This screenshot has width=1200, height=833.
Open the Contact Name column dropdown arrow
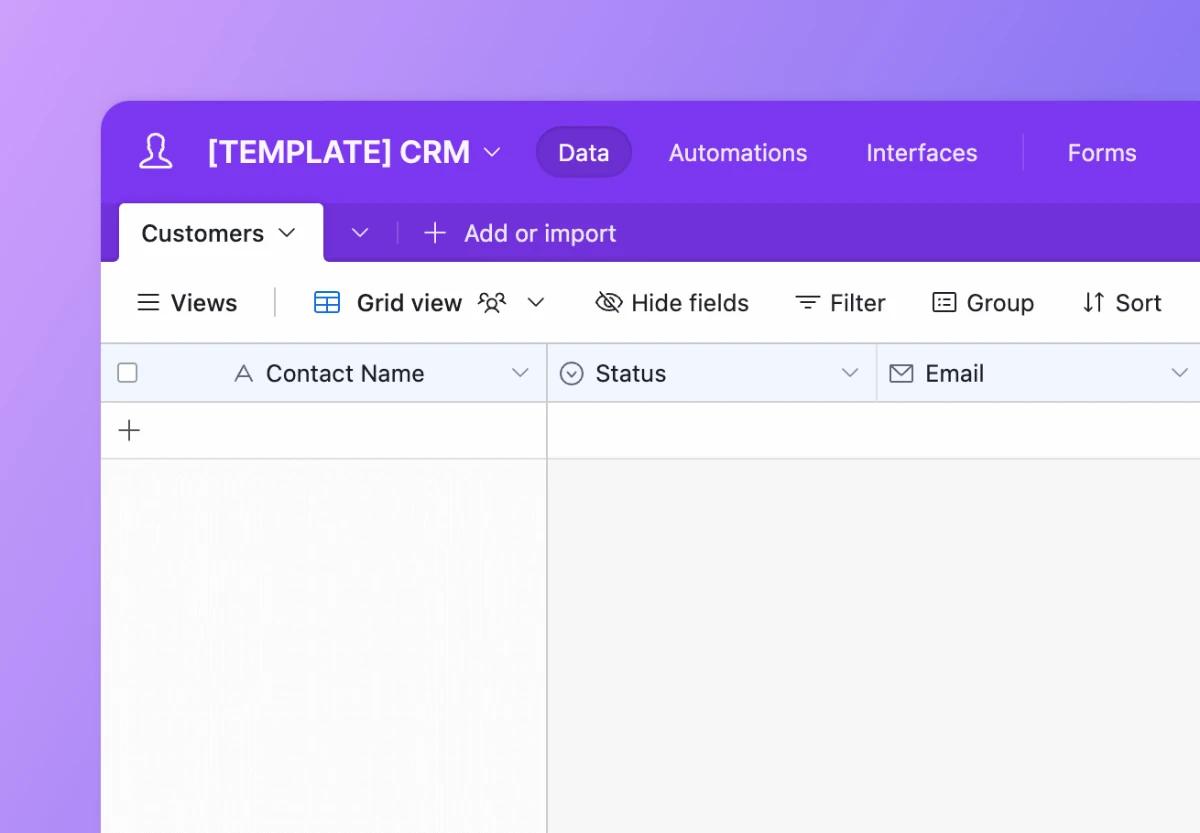click(x=520, y=373)
